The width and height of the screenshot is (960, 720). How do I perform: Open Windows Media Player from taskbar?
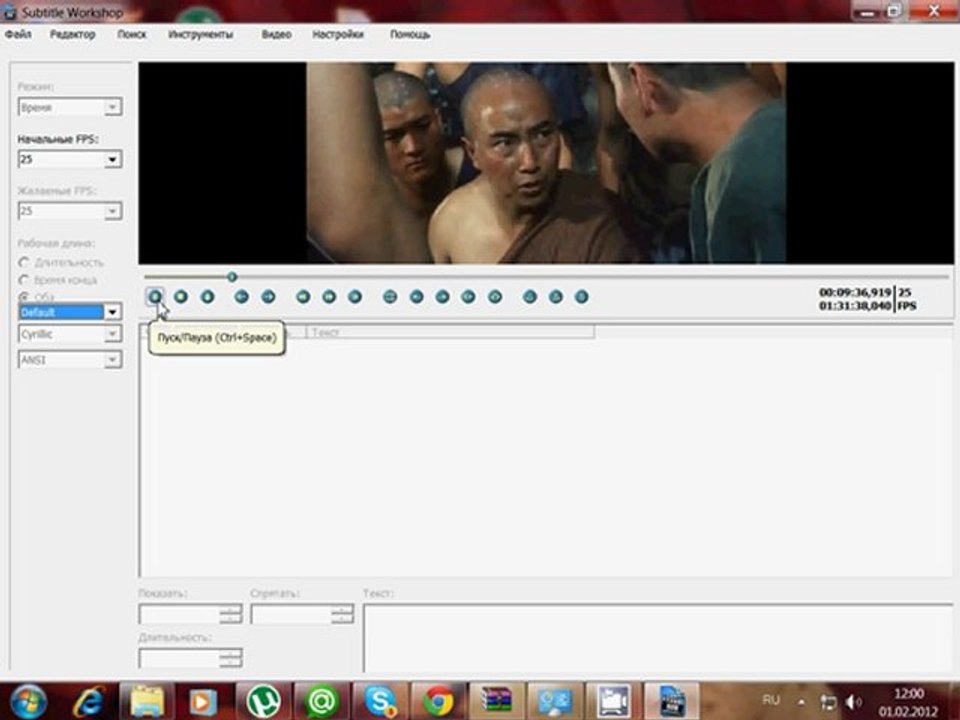tap(203, 701)
